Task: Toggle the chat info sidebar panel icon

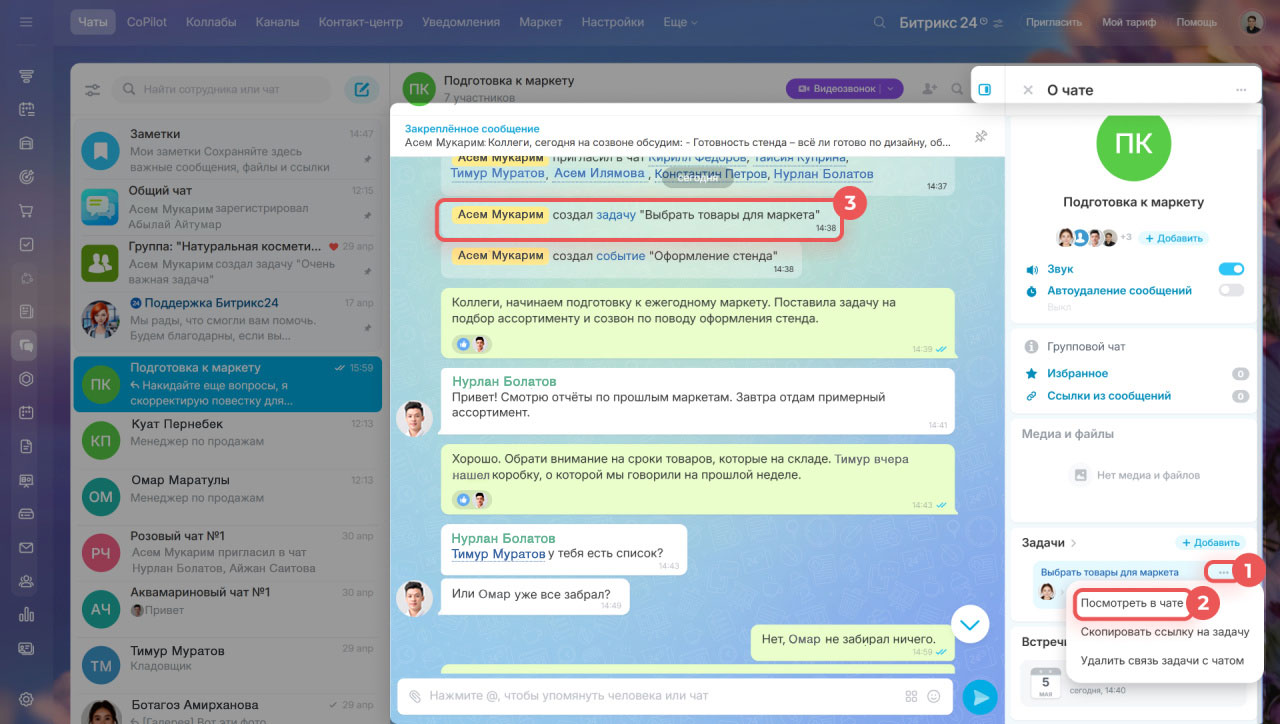Action: (984, 90)
